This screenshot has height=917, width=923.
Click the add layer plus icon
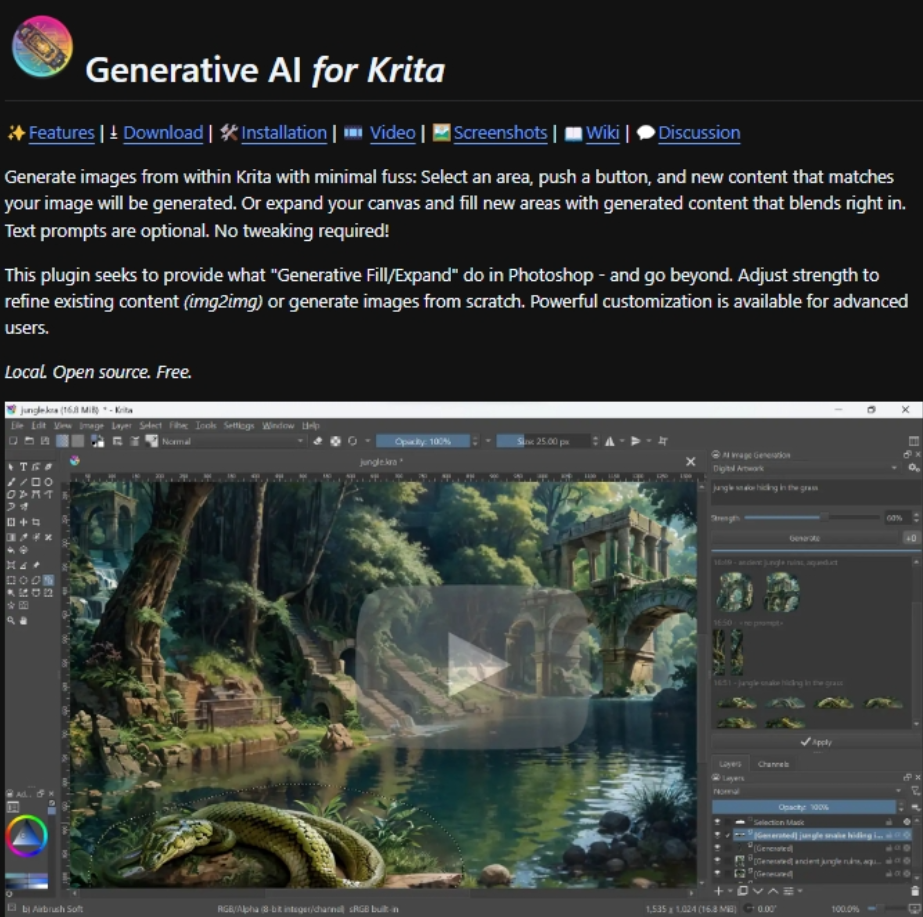click(x=718, y=890)
